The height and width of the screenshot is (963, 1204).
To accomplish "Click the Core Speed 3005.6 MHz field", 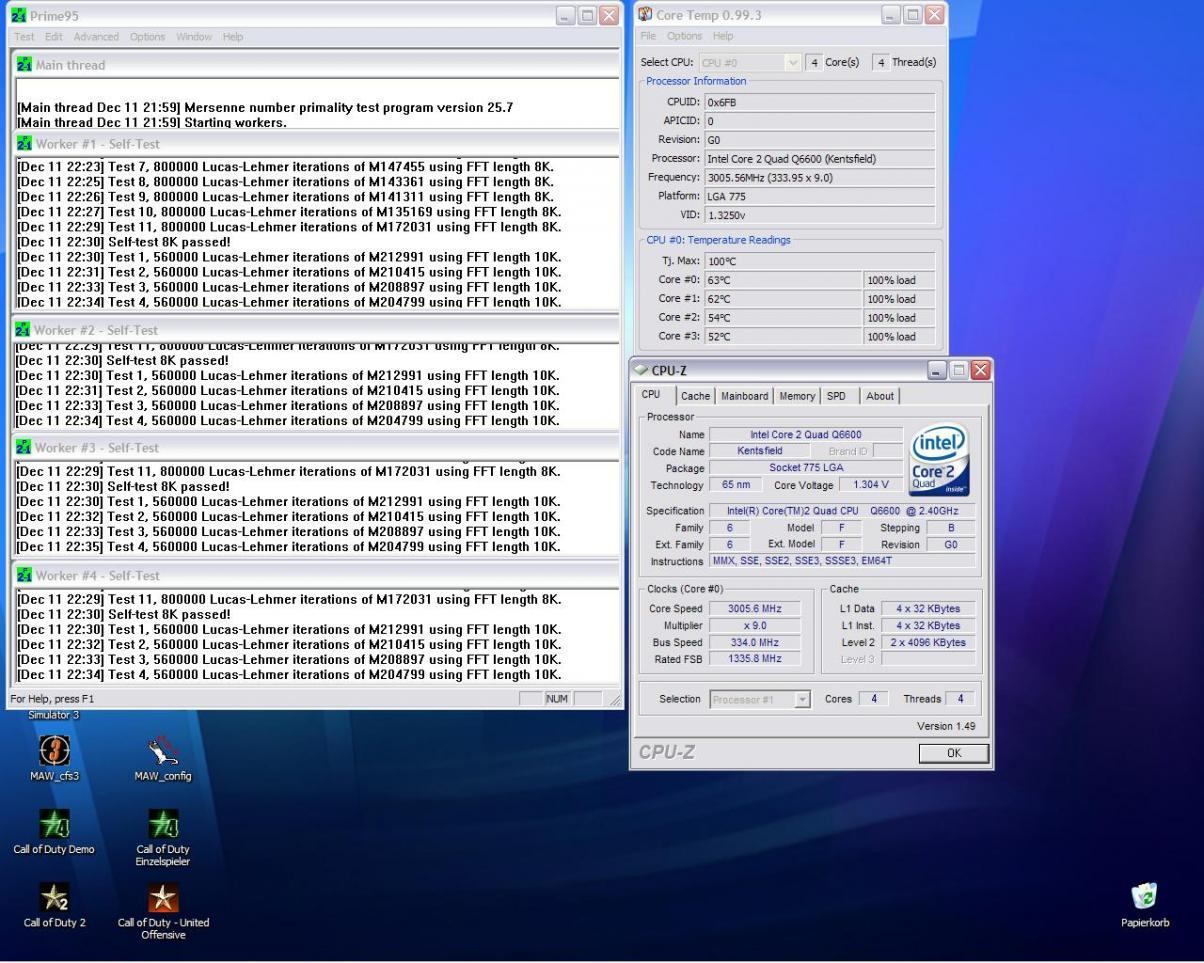I will point(755,608).
